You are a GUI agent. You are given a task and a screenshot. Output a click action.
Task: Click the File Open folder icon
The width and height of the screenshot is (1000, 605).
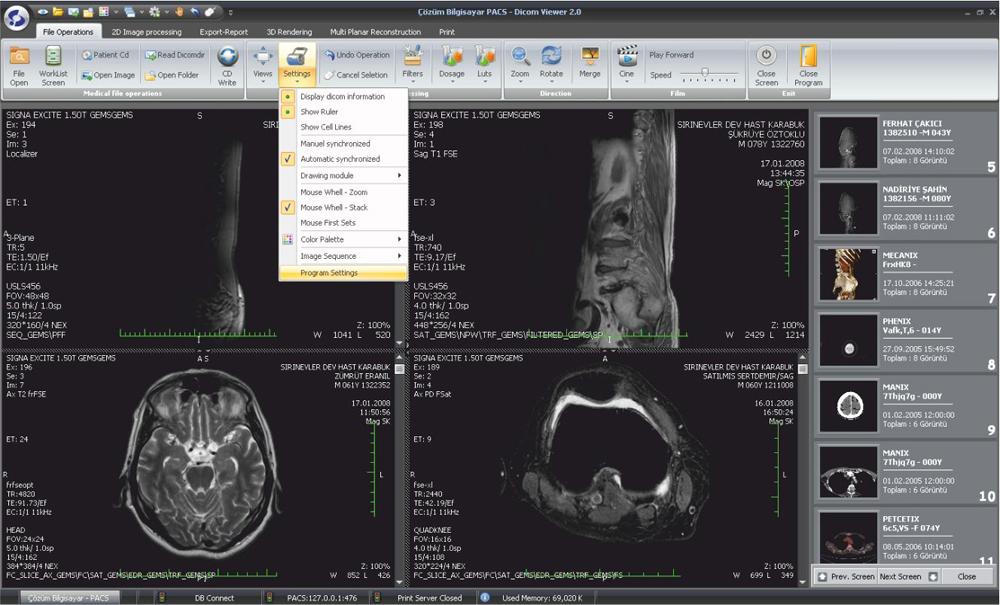[x=19, y=57]
